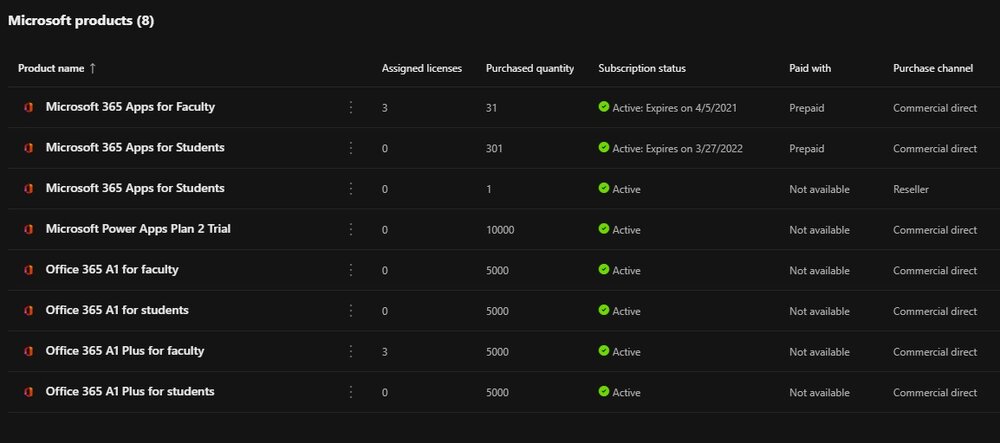Click Prepaid in the 301-quantity Students row

[x=807, y=149]
